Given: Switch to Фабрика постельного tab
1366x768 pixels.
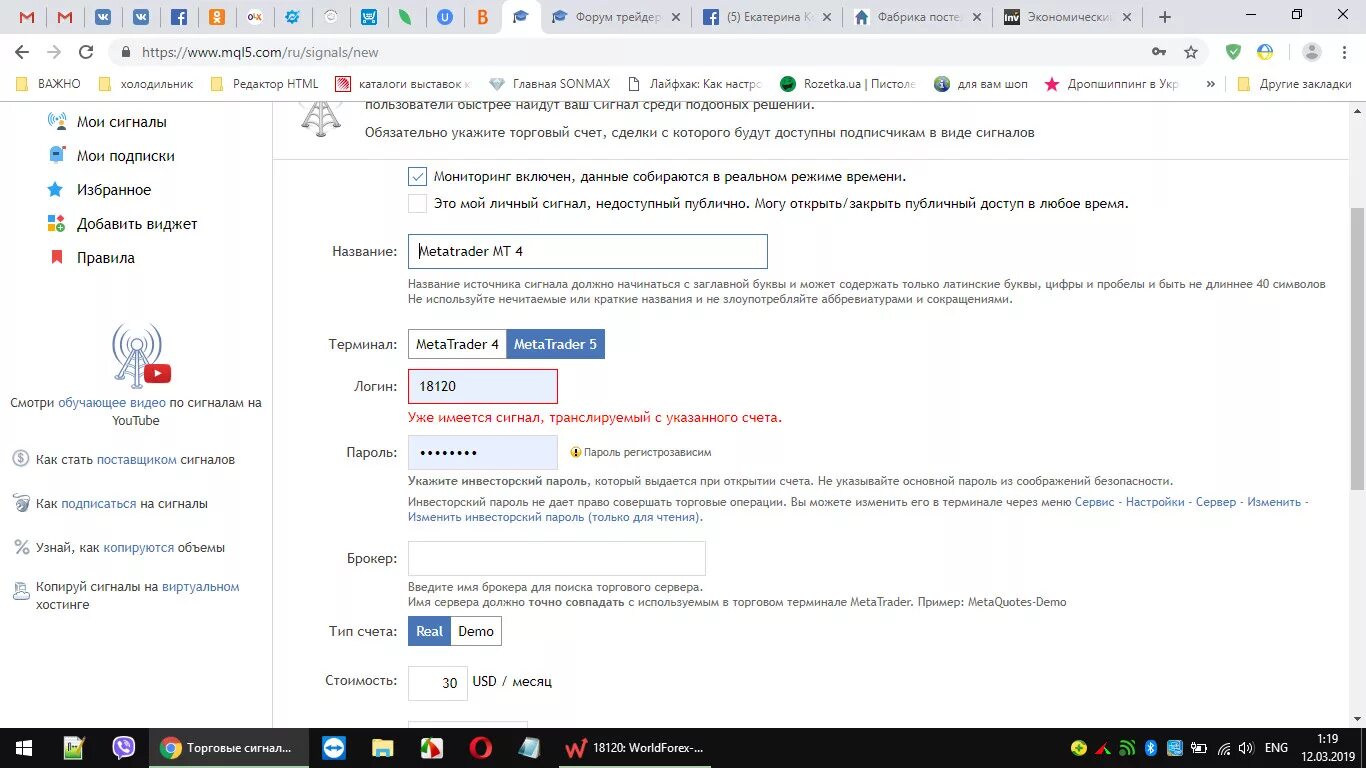Looking at the screenshot, I should tap(918, 17).
